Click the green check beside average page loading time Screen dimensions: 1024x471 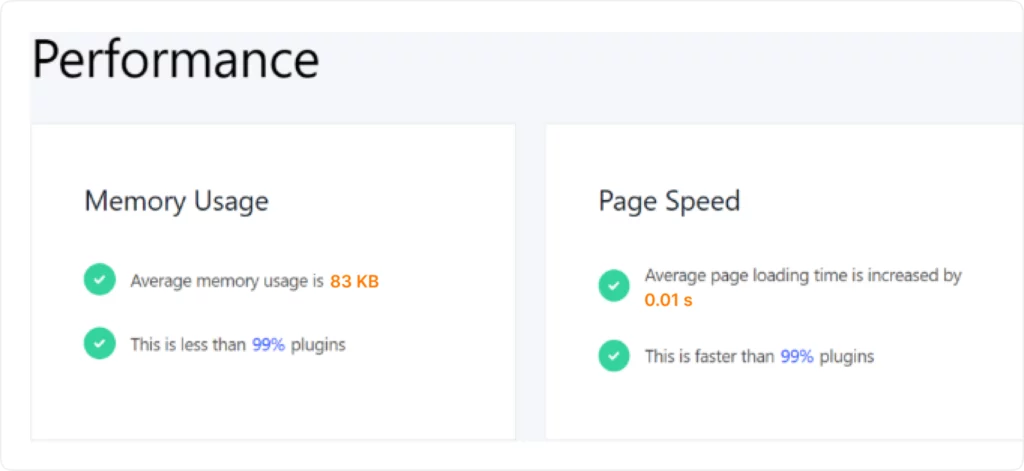click(x=614, y=286)
